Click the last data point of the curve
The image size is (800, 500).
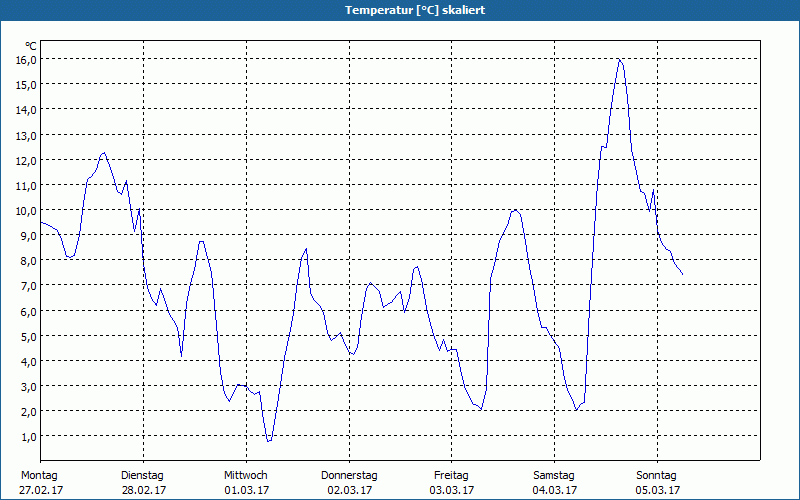(683, 274)
